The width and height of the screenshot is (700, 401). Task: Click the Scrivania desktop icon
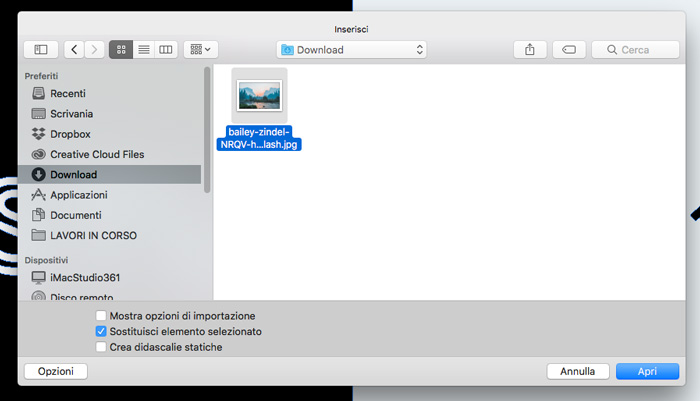pyautogui.click(x=38, y=113)
